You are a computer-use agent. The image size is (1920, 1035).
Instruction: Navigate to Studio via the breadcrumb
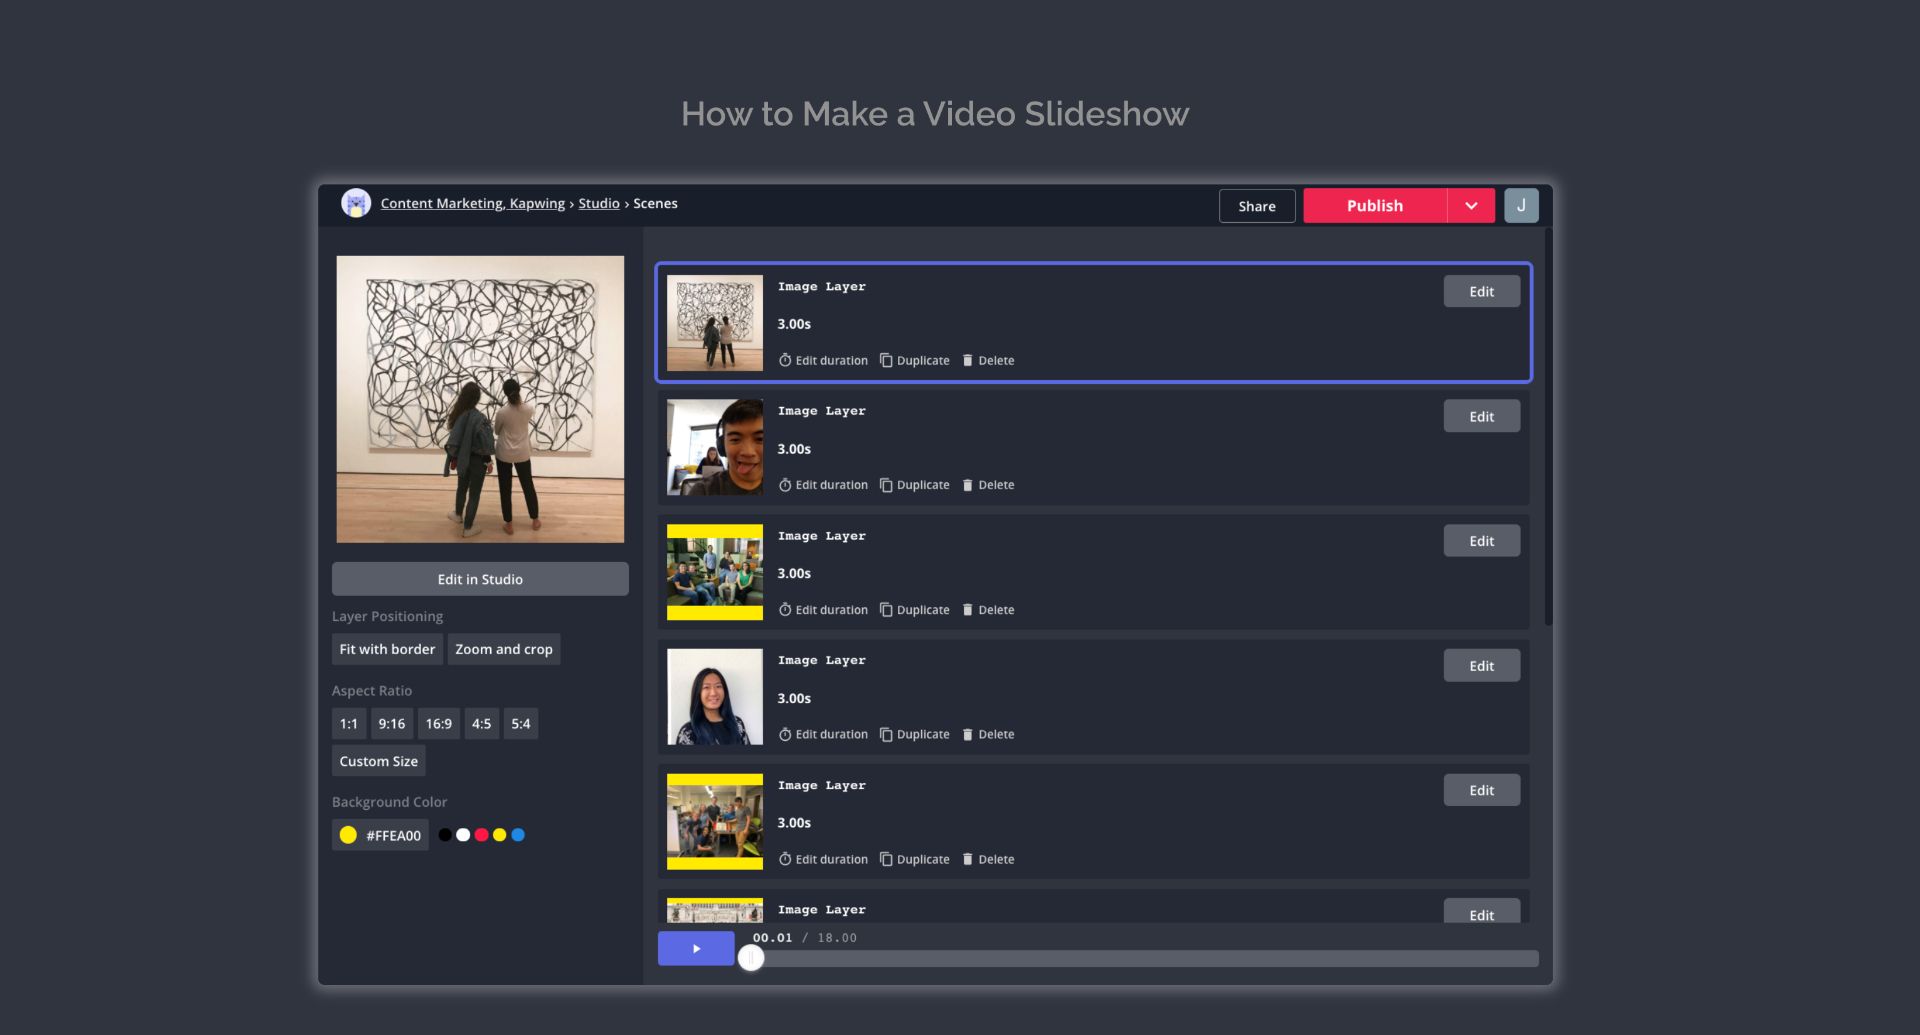599,203
